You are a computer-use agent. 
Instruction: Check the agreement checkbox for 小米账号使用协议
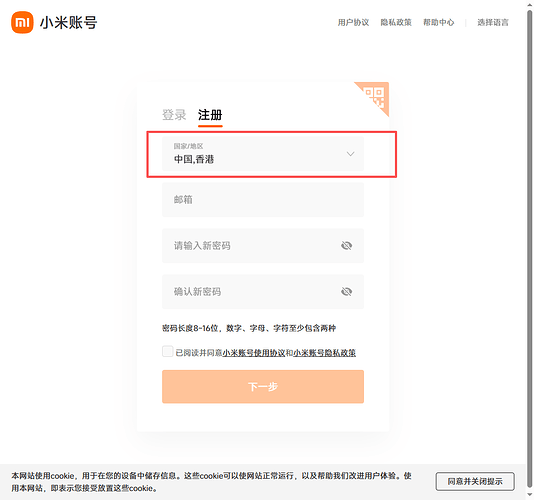(x=167, y=351)
